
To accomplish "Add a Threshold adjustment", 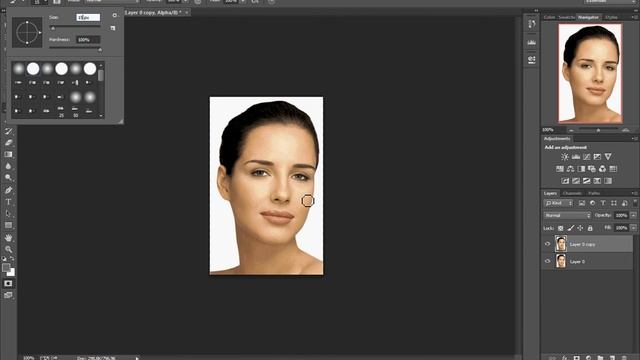I will 587,181.
